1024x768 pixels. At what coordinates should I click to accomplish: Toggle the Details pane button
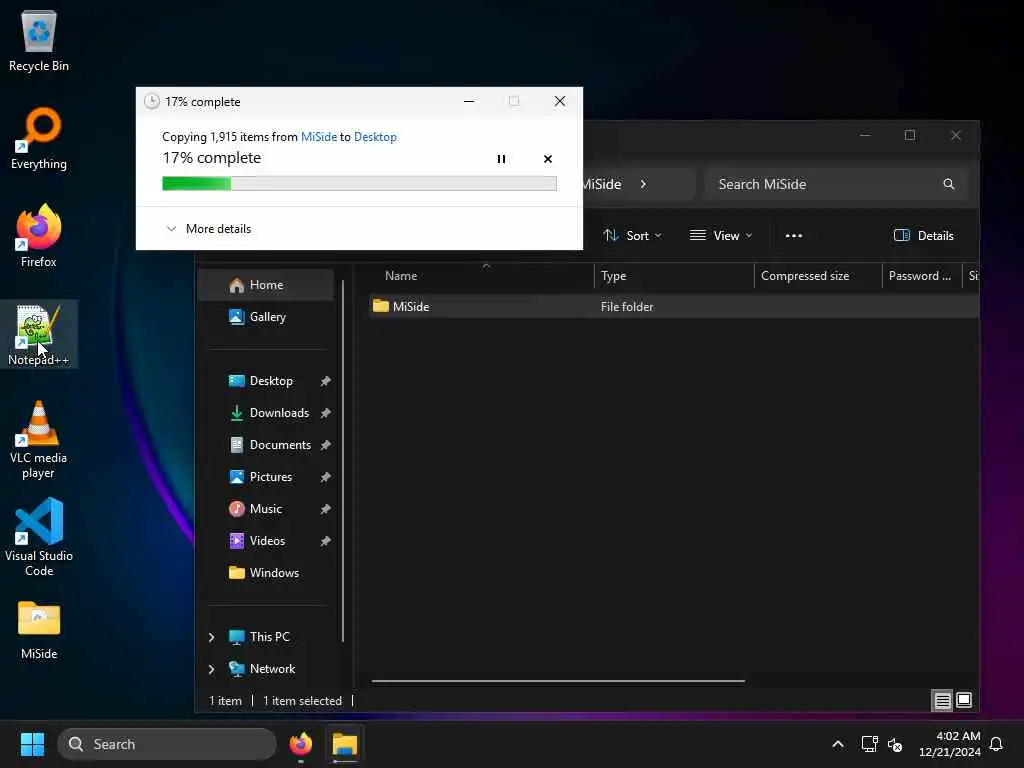pos(923,236)
